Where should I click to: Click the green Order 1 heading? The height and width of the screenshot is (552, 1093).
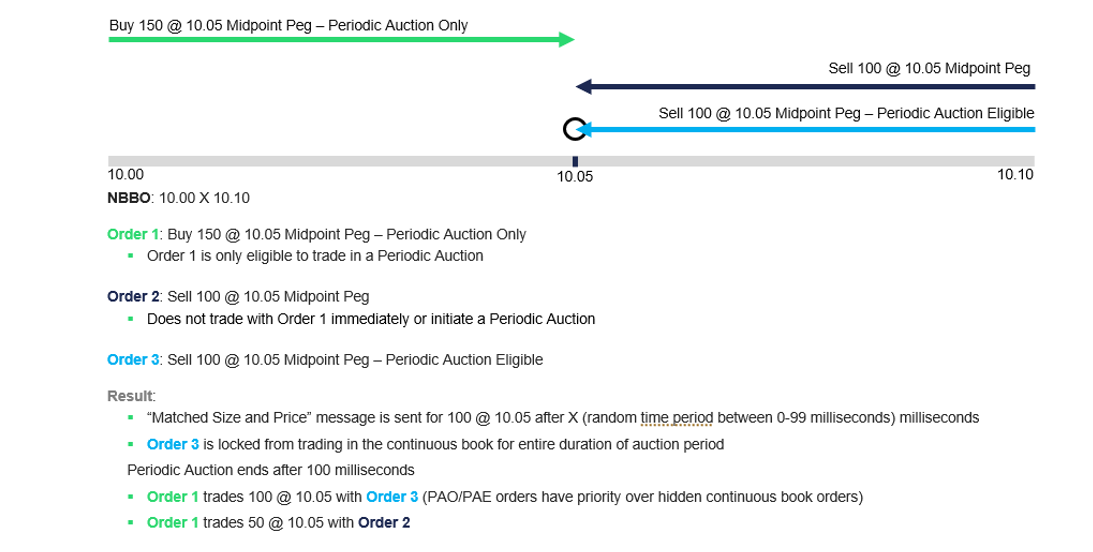click(132, 234)
